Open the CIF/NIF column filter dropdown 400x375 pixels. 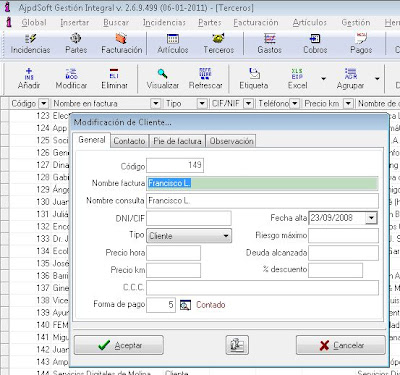pyautogui.click(x=248, y=104)
